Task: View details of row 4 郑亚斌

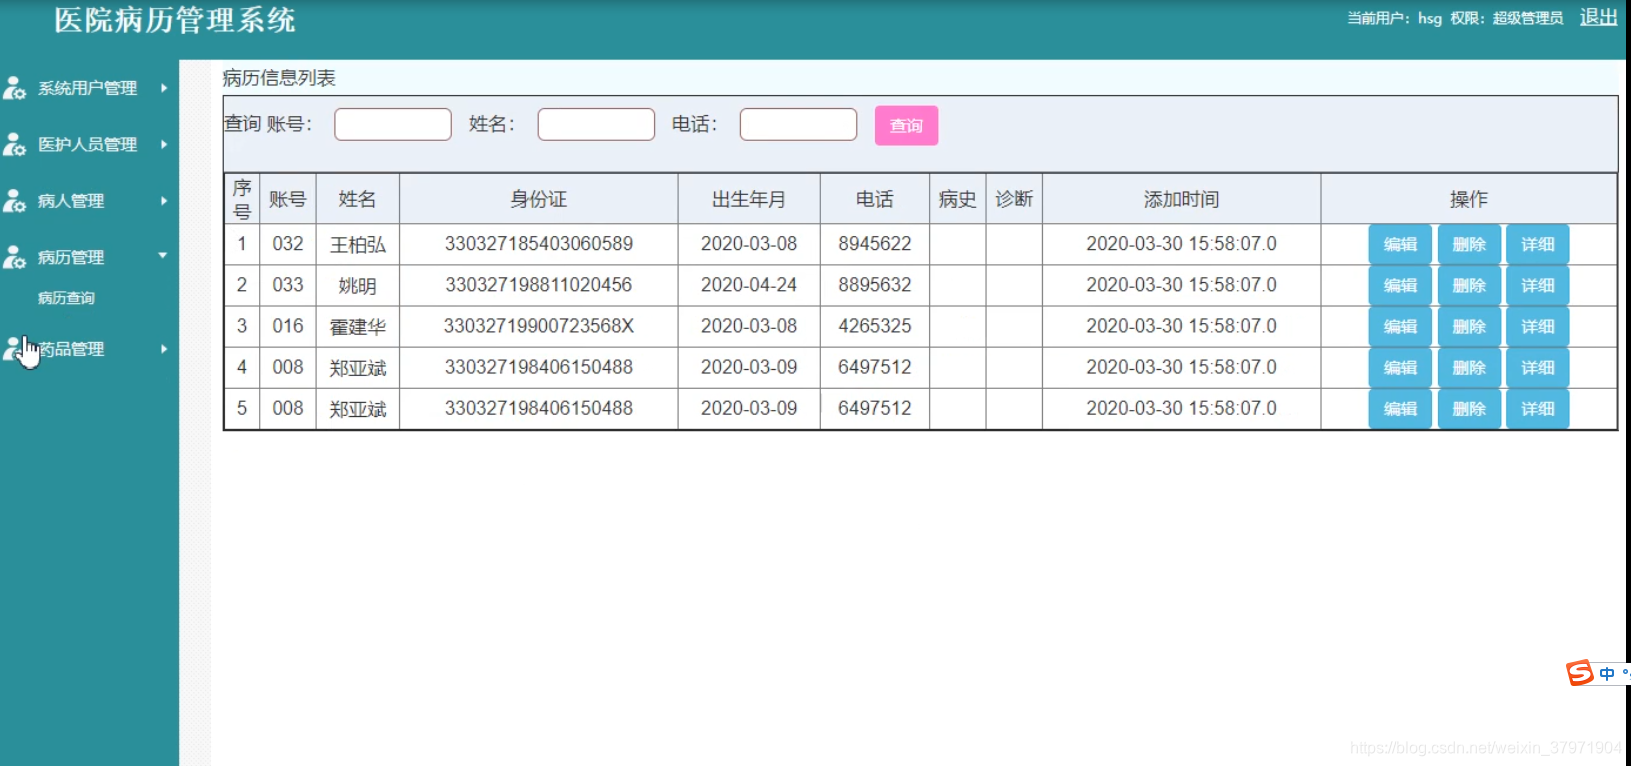Action: pos(1538,367)
